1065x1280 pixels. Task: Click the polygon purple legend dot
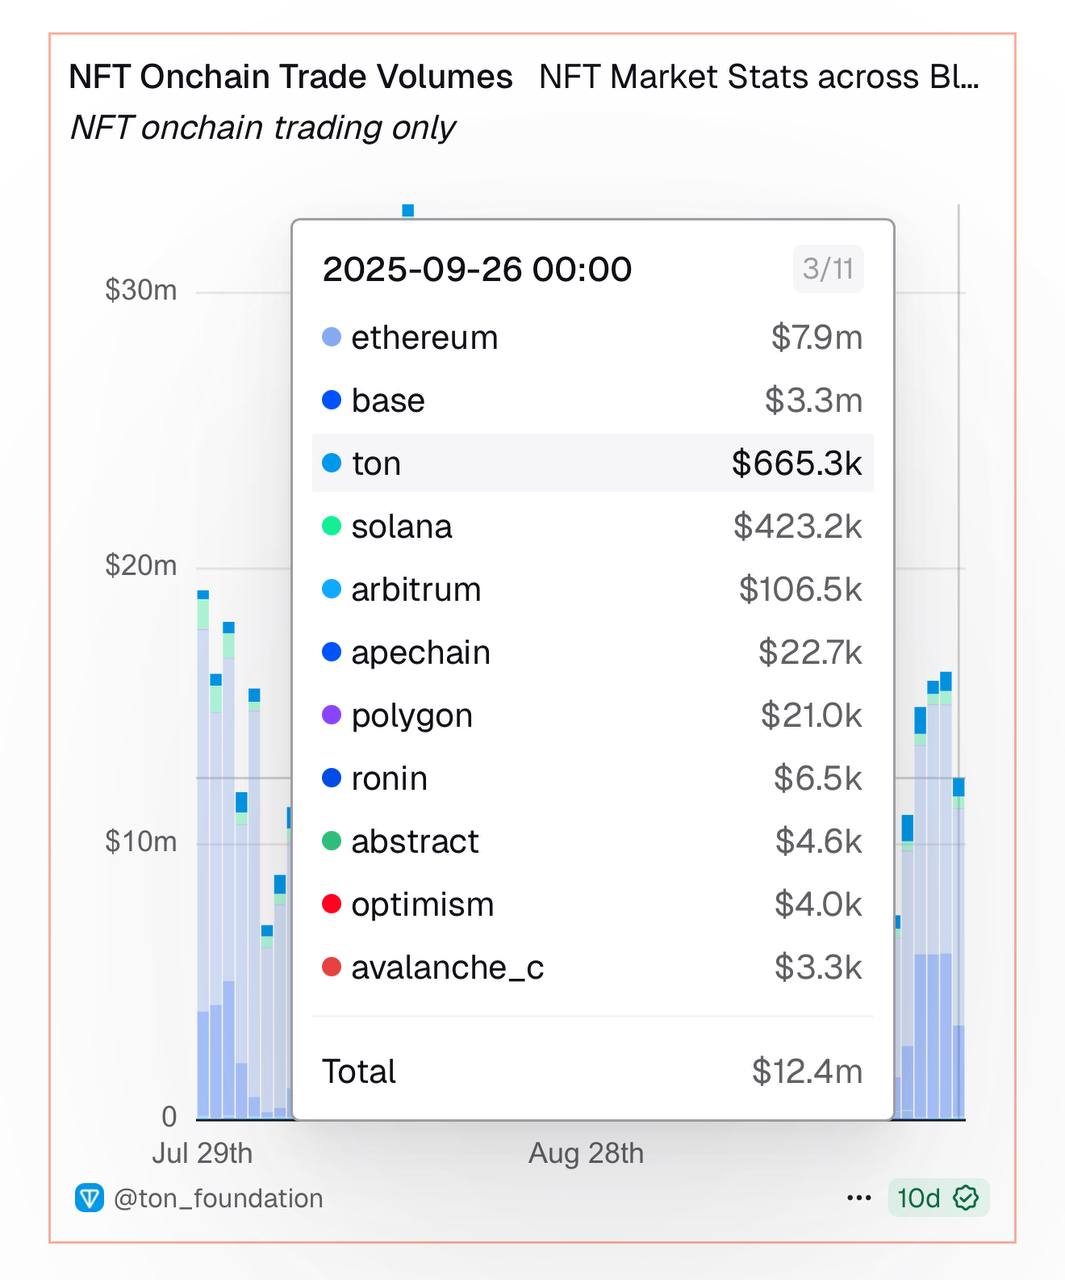coord(332,715)
